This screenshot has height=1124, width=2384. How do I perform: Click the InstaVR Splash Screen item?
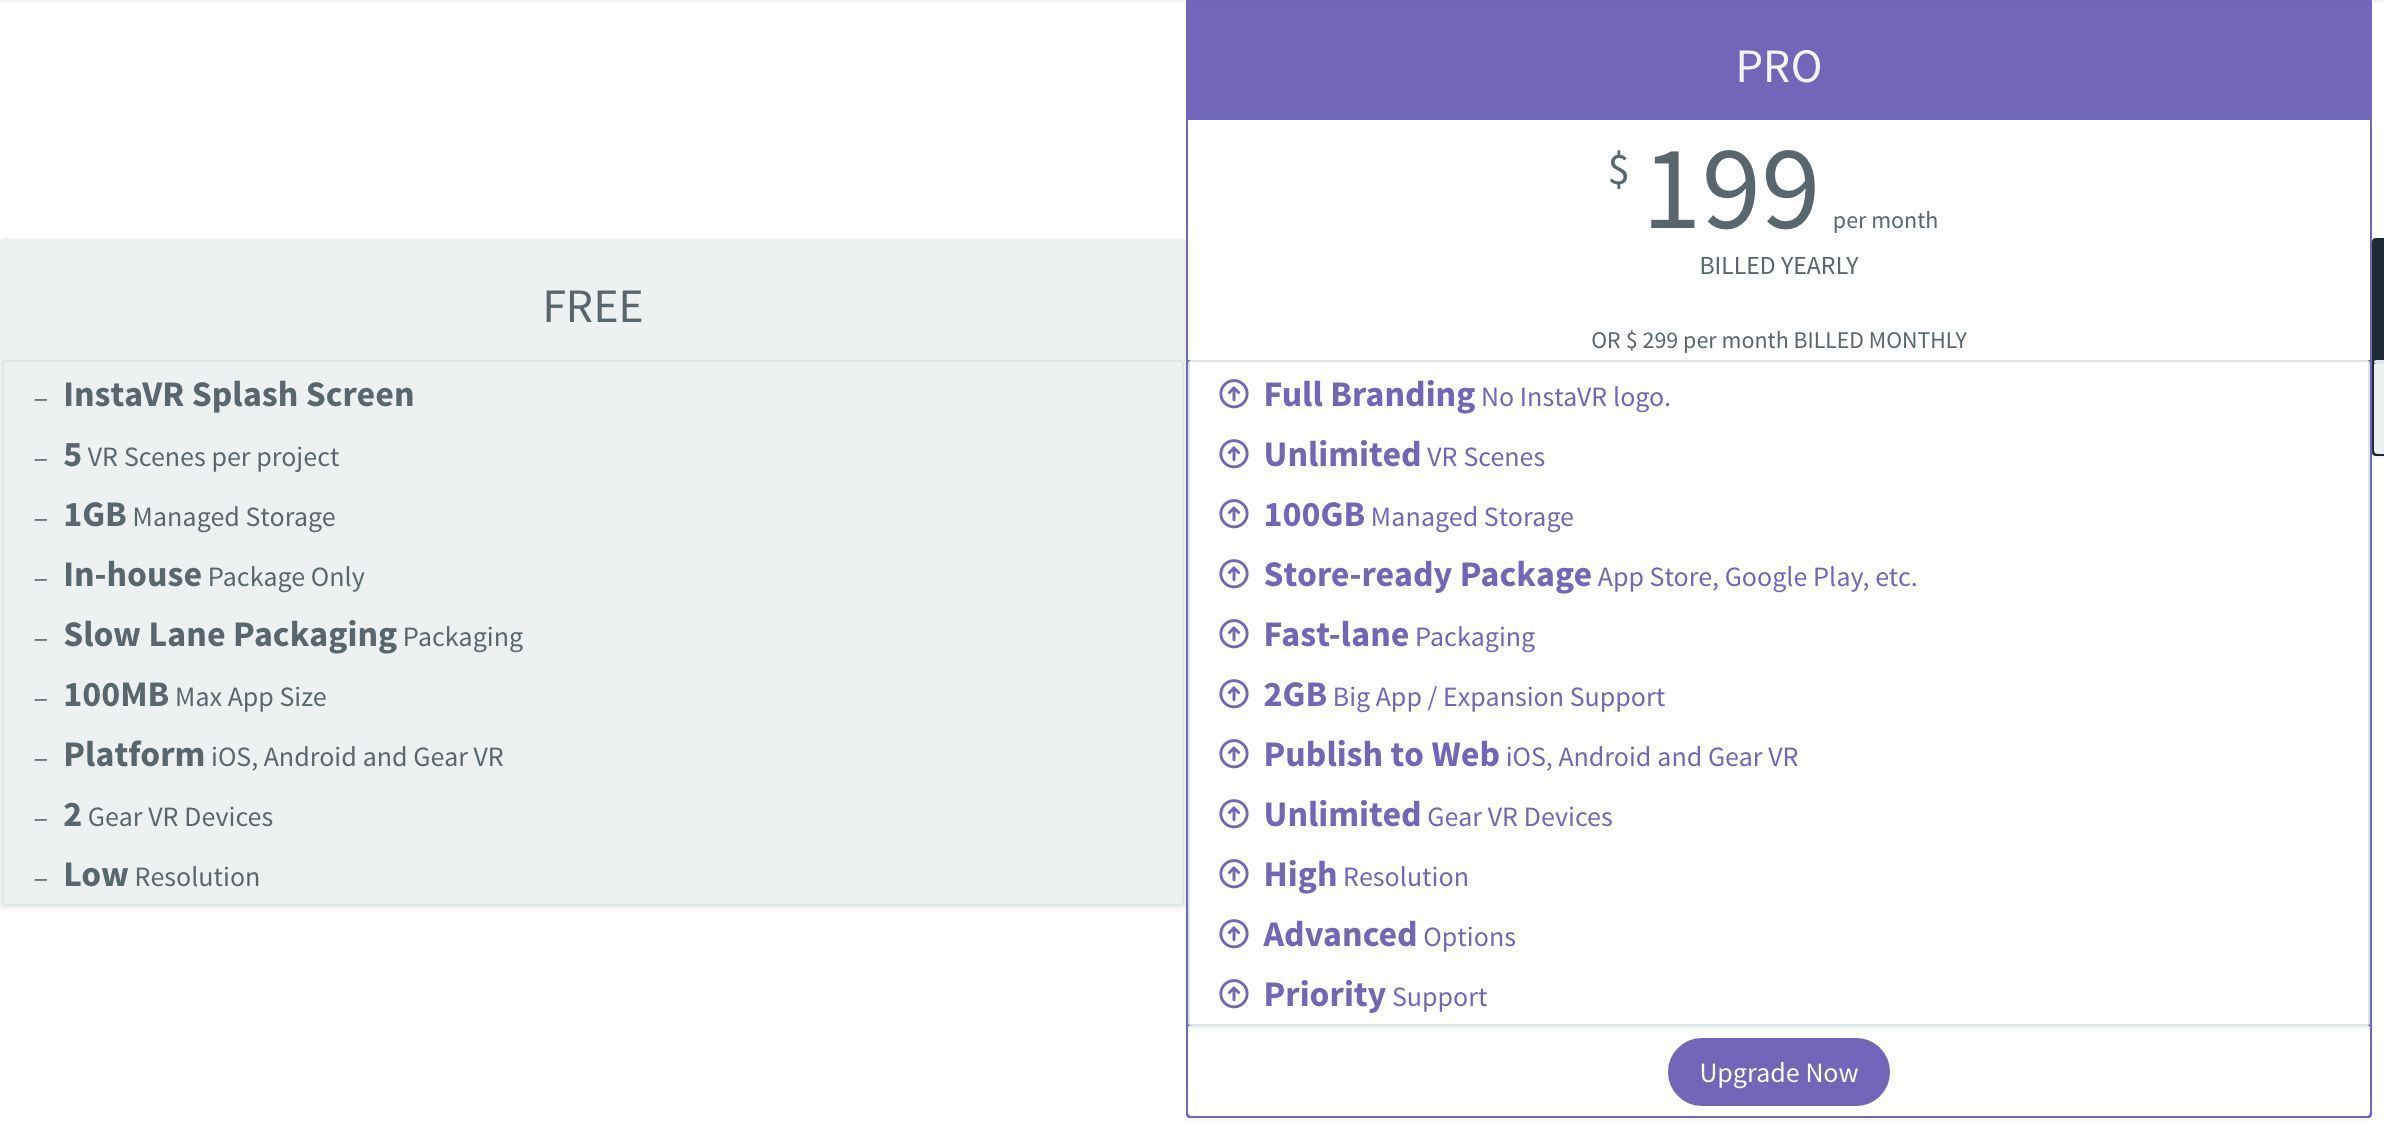coord(238,394)
